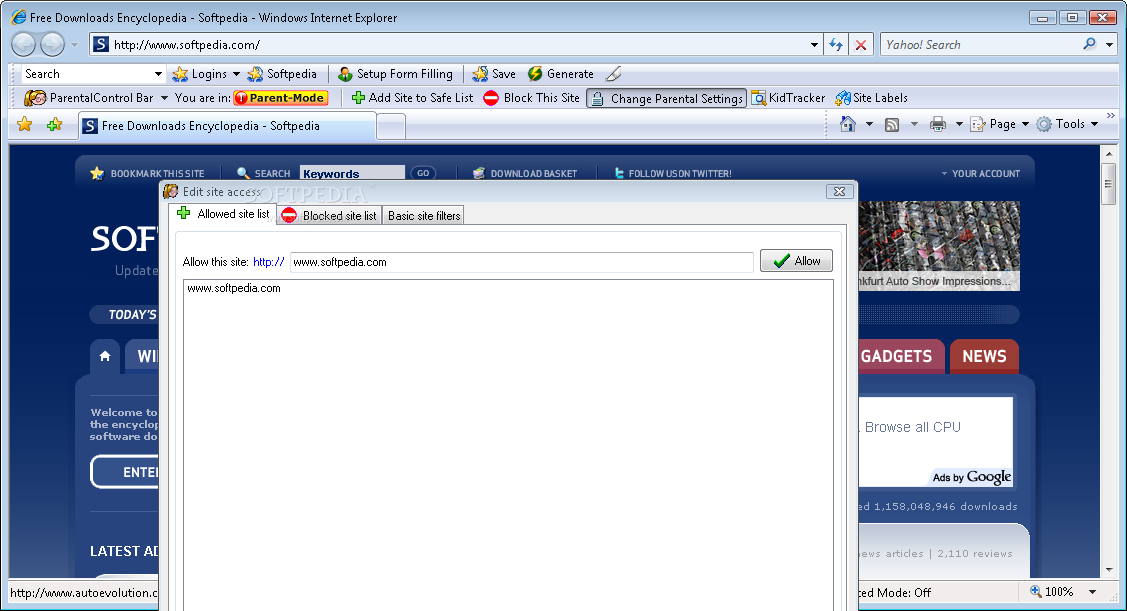Click the GO search button
Image resolution: width=1127 pixels, height=611 pixels.
(x=423, y=173)
